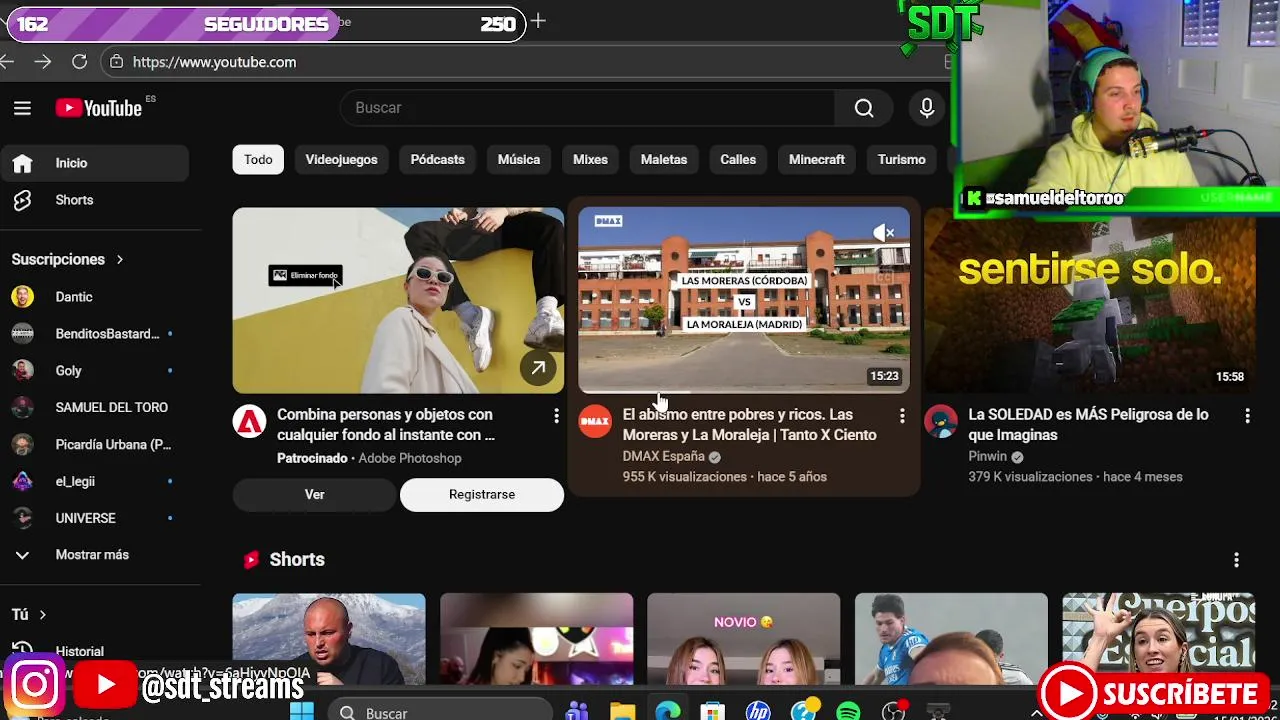Select the Videojuegos filter chip

click(x=342, y=160)
